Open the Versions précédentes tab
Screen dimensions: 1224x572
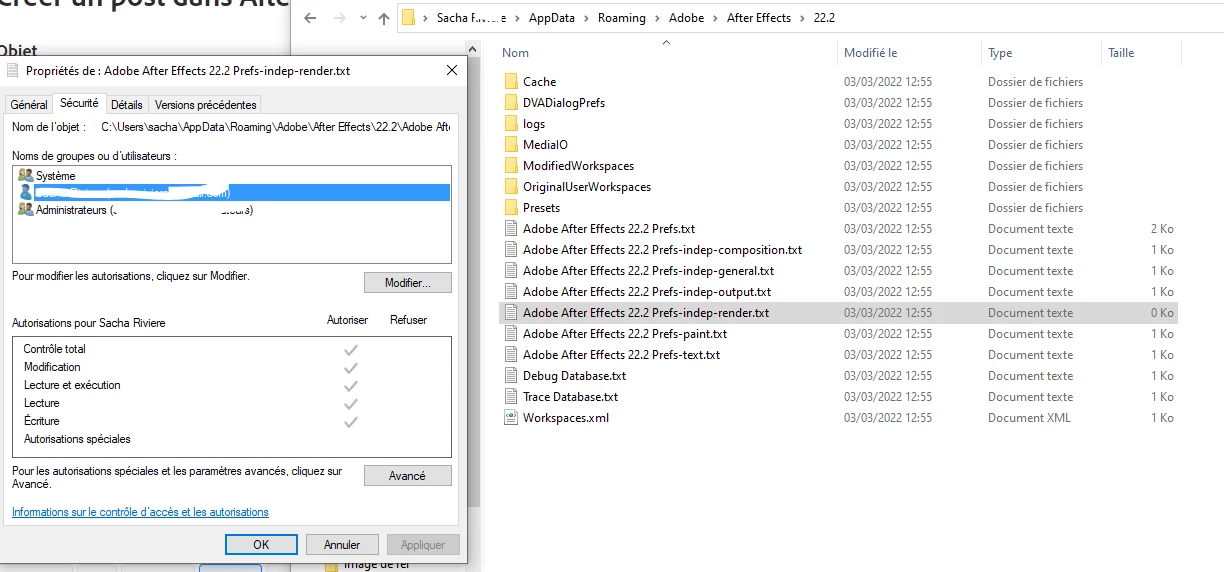click(x=206, y=104)
